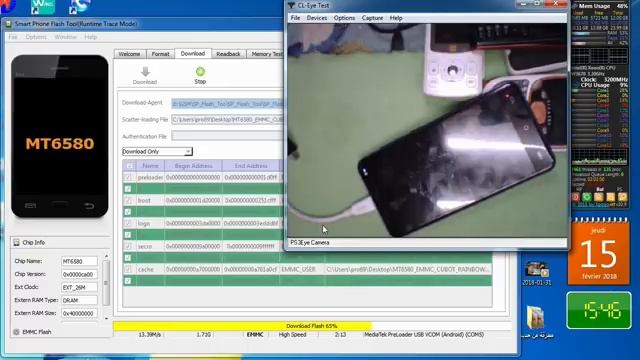Click the MediaTek PreLoader USB VCOM status text
Image resolution: width=640 pixels, height=360 pixels.
coord(424,334)
